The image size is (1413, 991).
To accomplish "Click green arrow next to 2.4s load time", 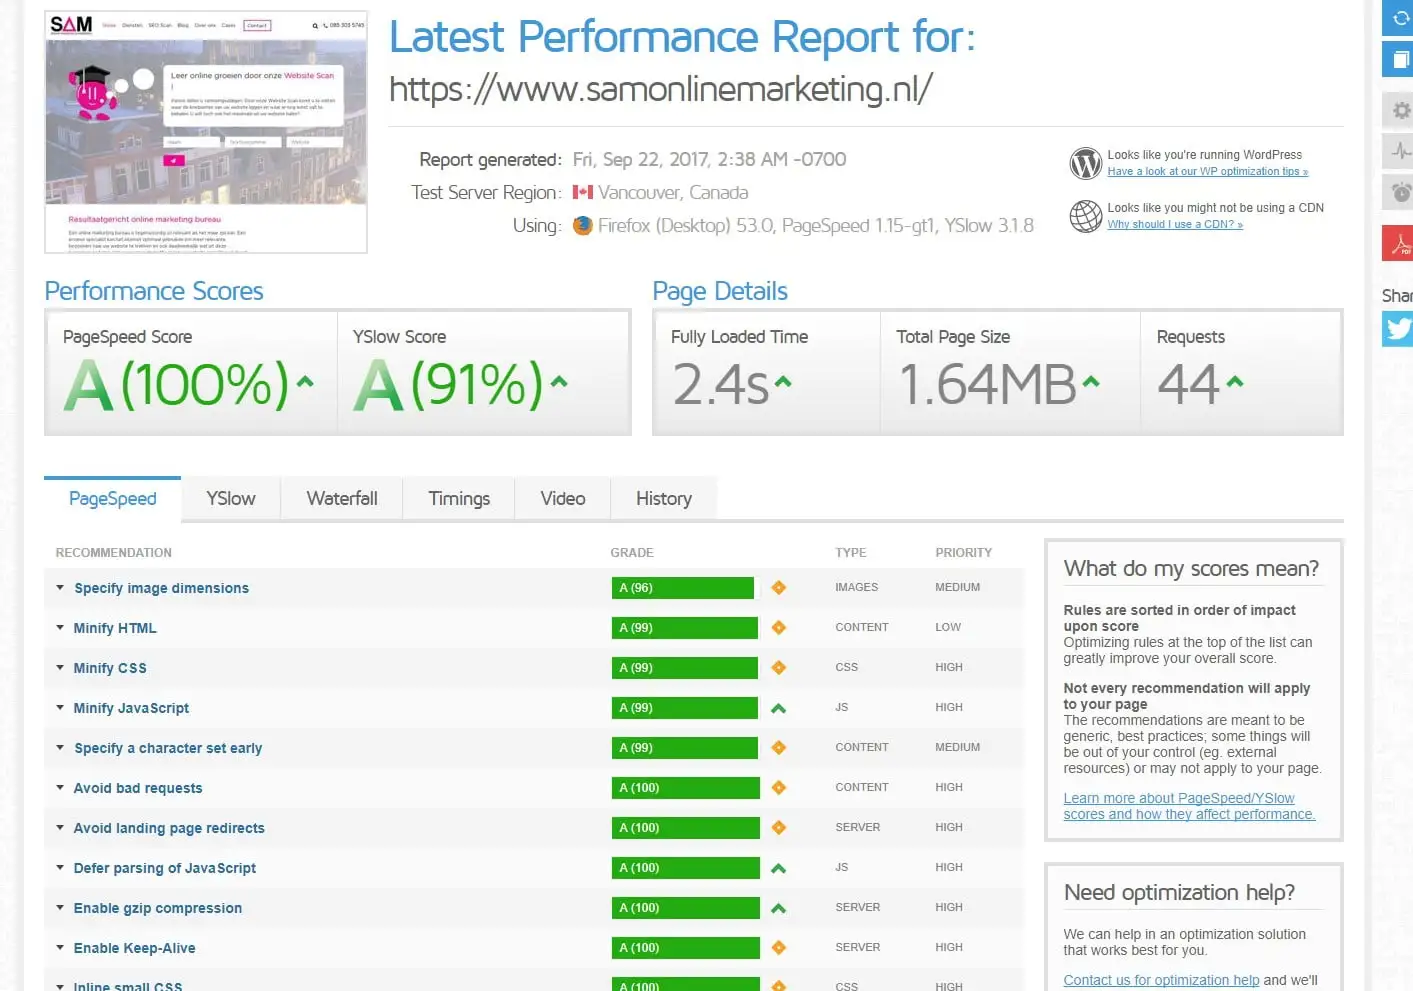I will coord(783,381).
